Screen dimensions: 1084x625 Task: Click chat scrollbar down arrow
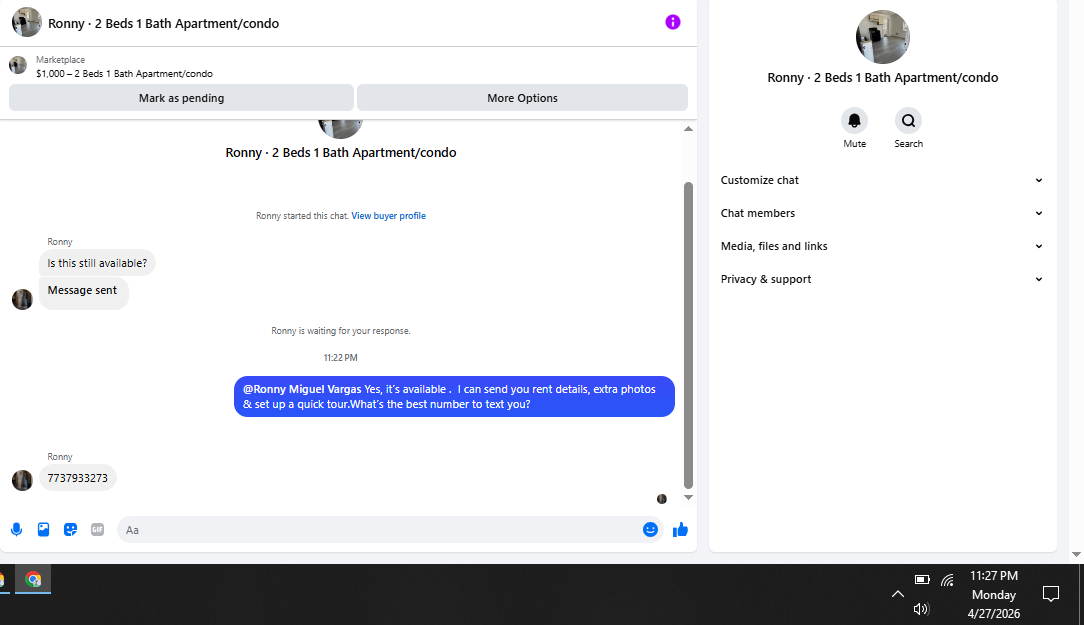point(688,497)
